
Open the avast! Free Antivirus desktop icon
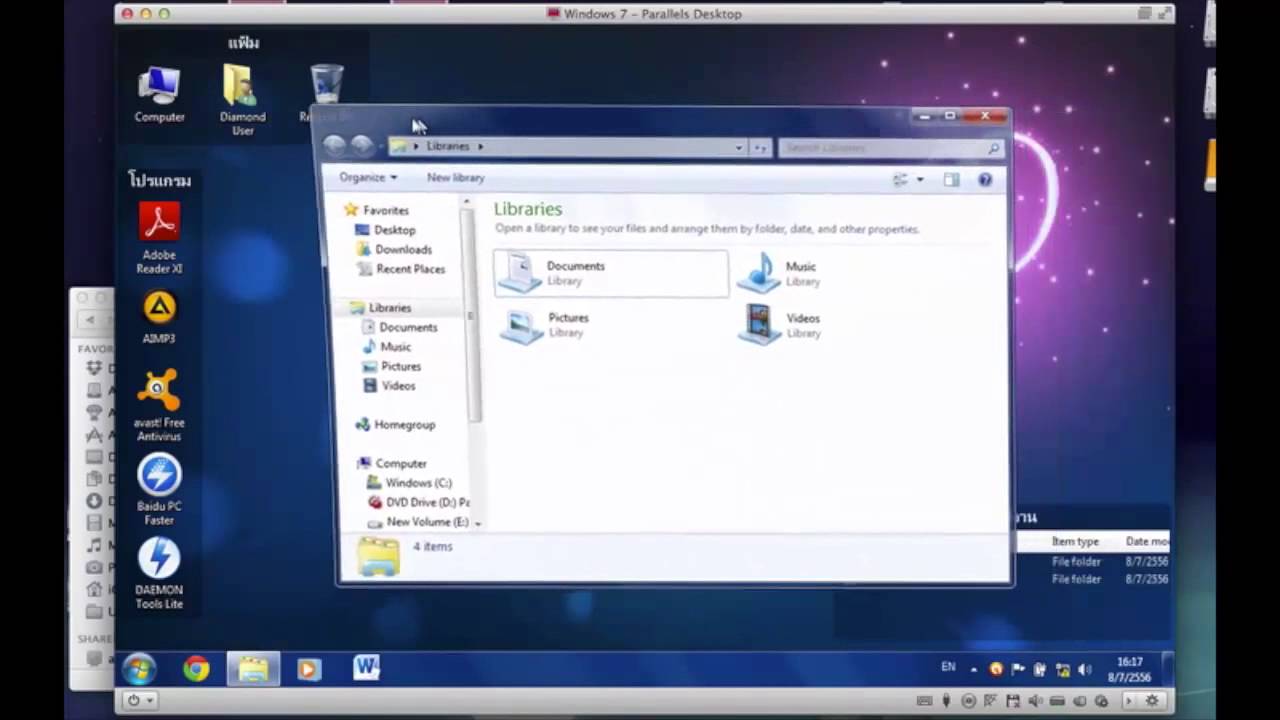(159, 405)
